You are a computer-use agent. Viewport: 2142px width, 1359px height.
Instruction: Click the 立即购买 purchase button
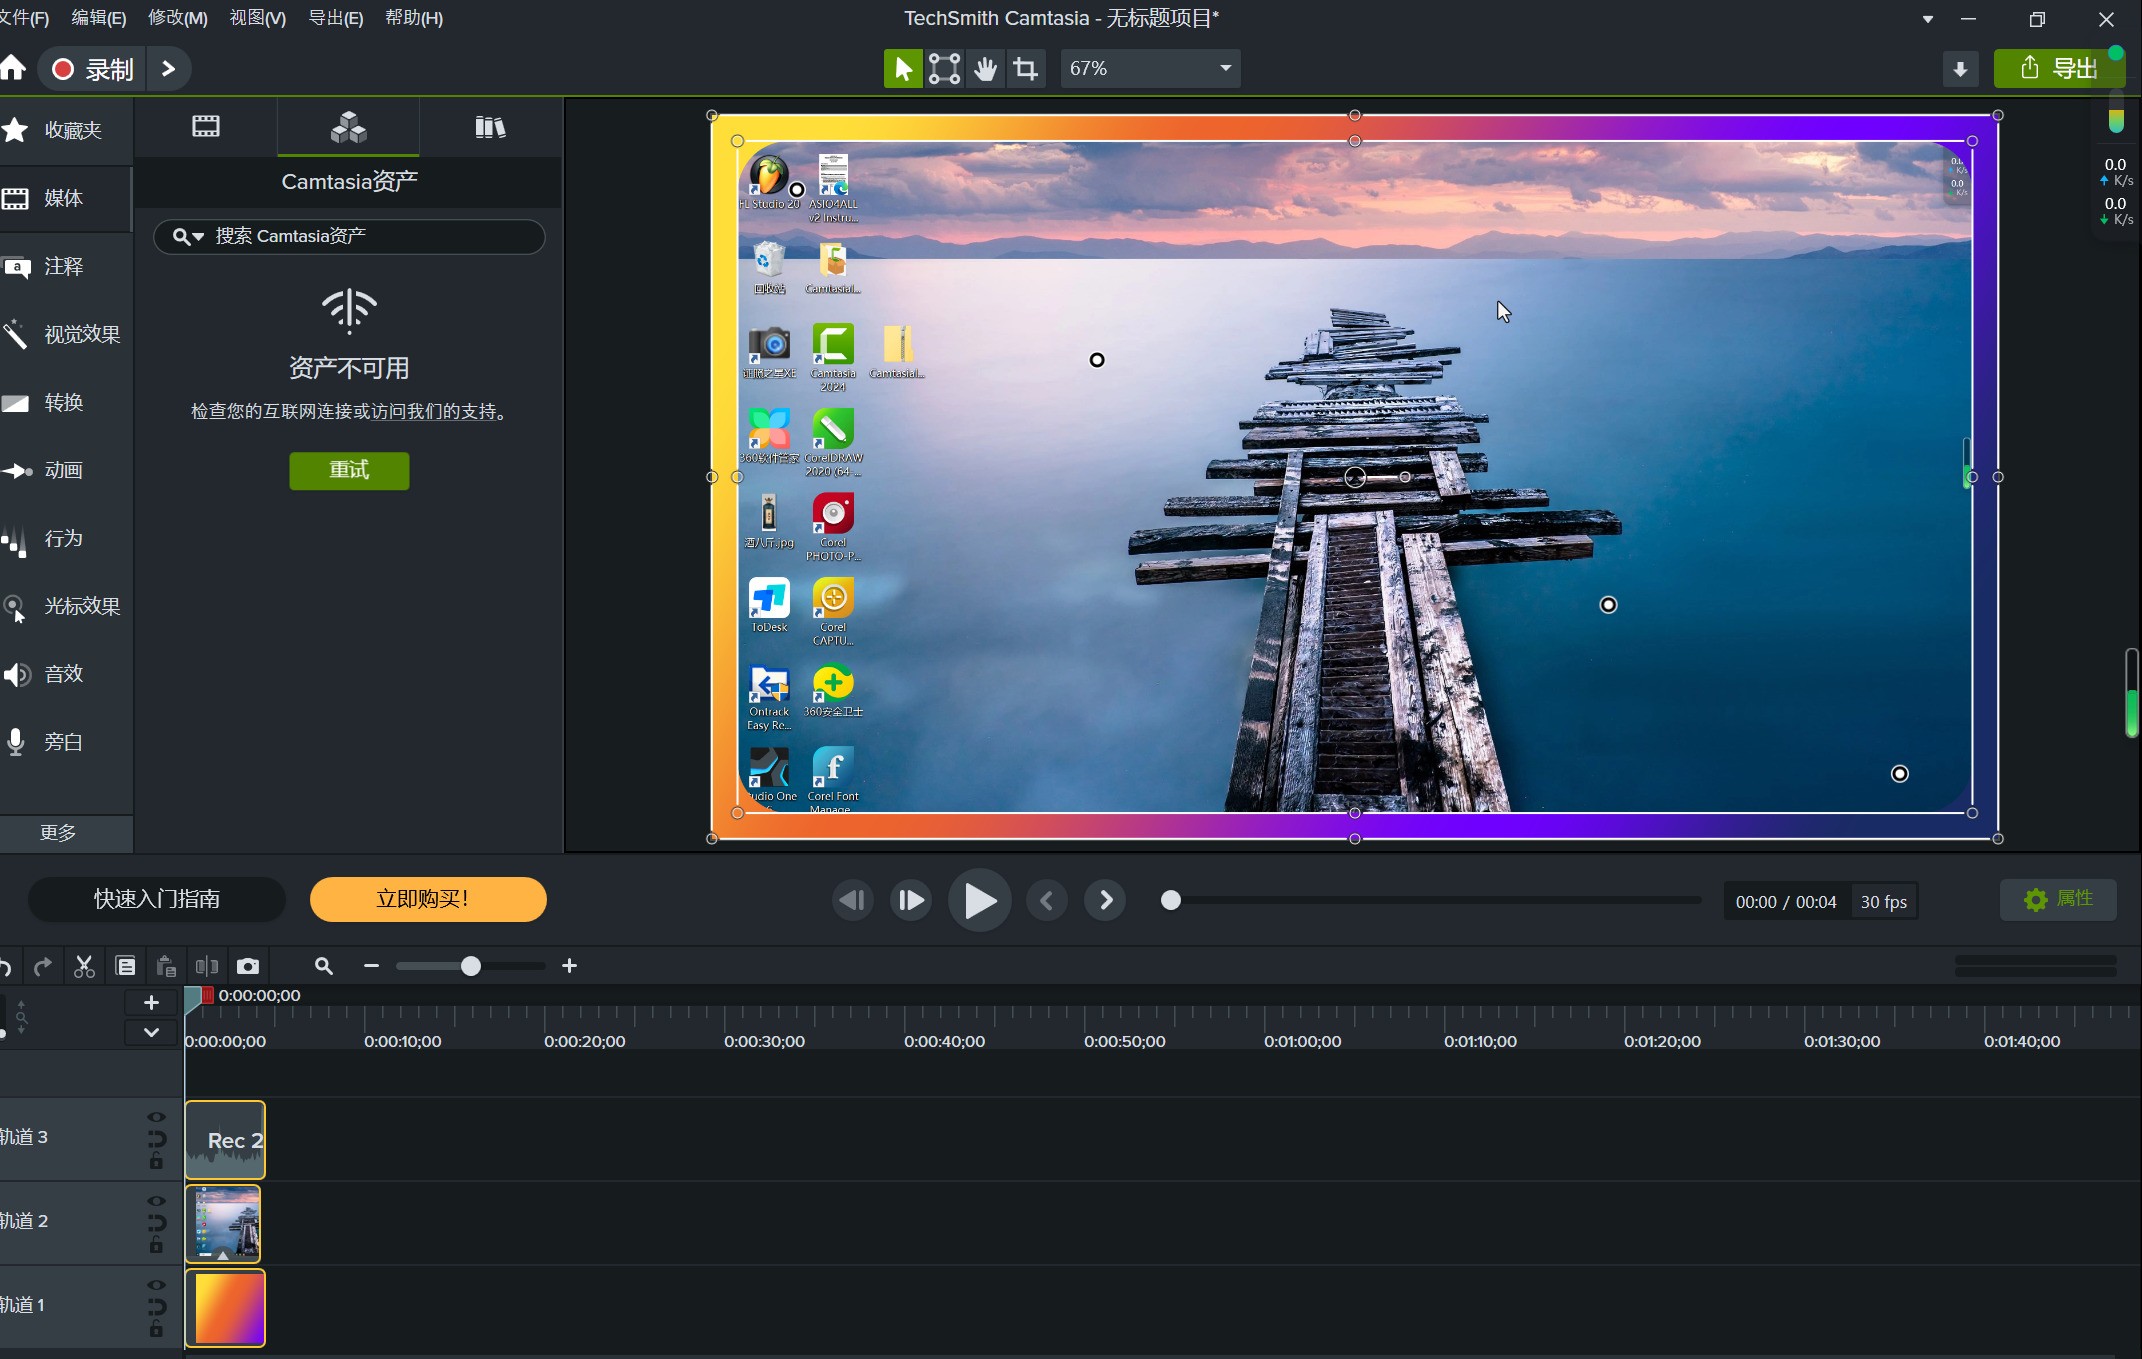[427, 899]
